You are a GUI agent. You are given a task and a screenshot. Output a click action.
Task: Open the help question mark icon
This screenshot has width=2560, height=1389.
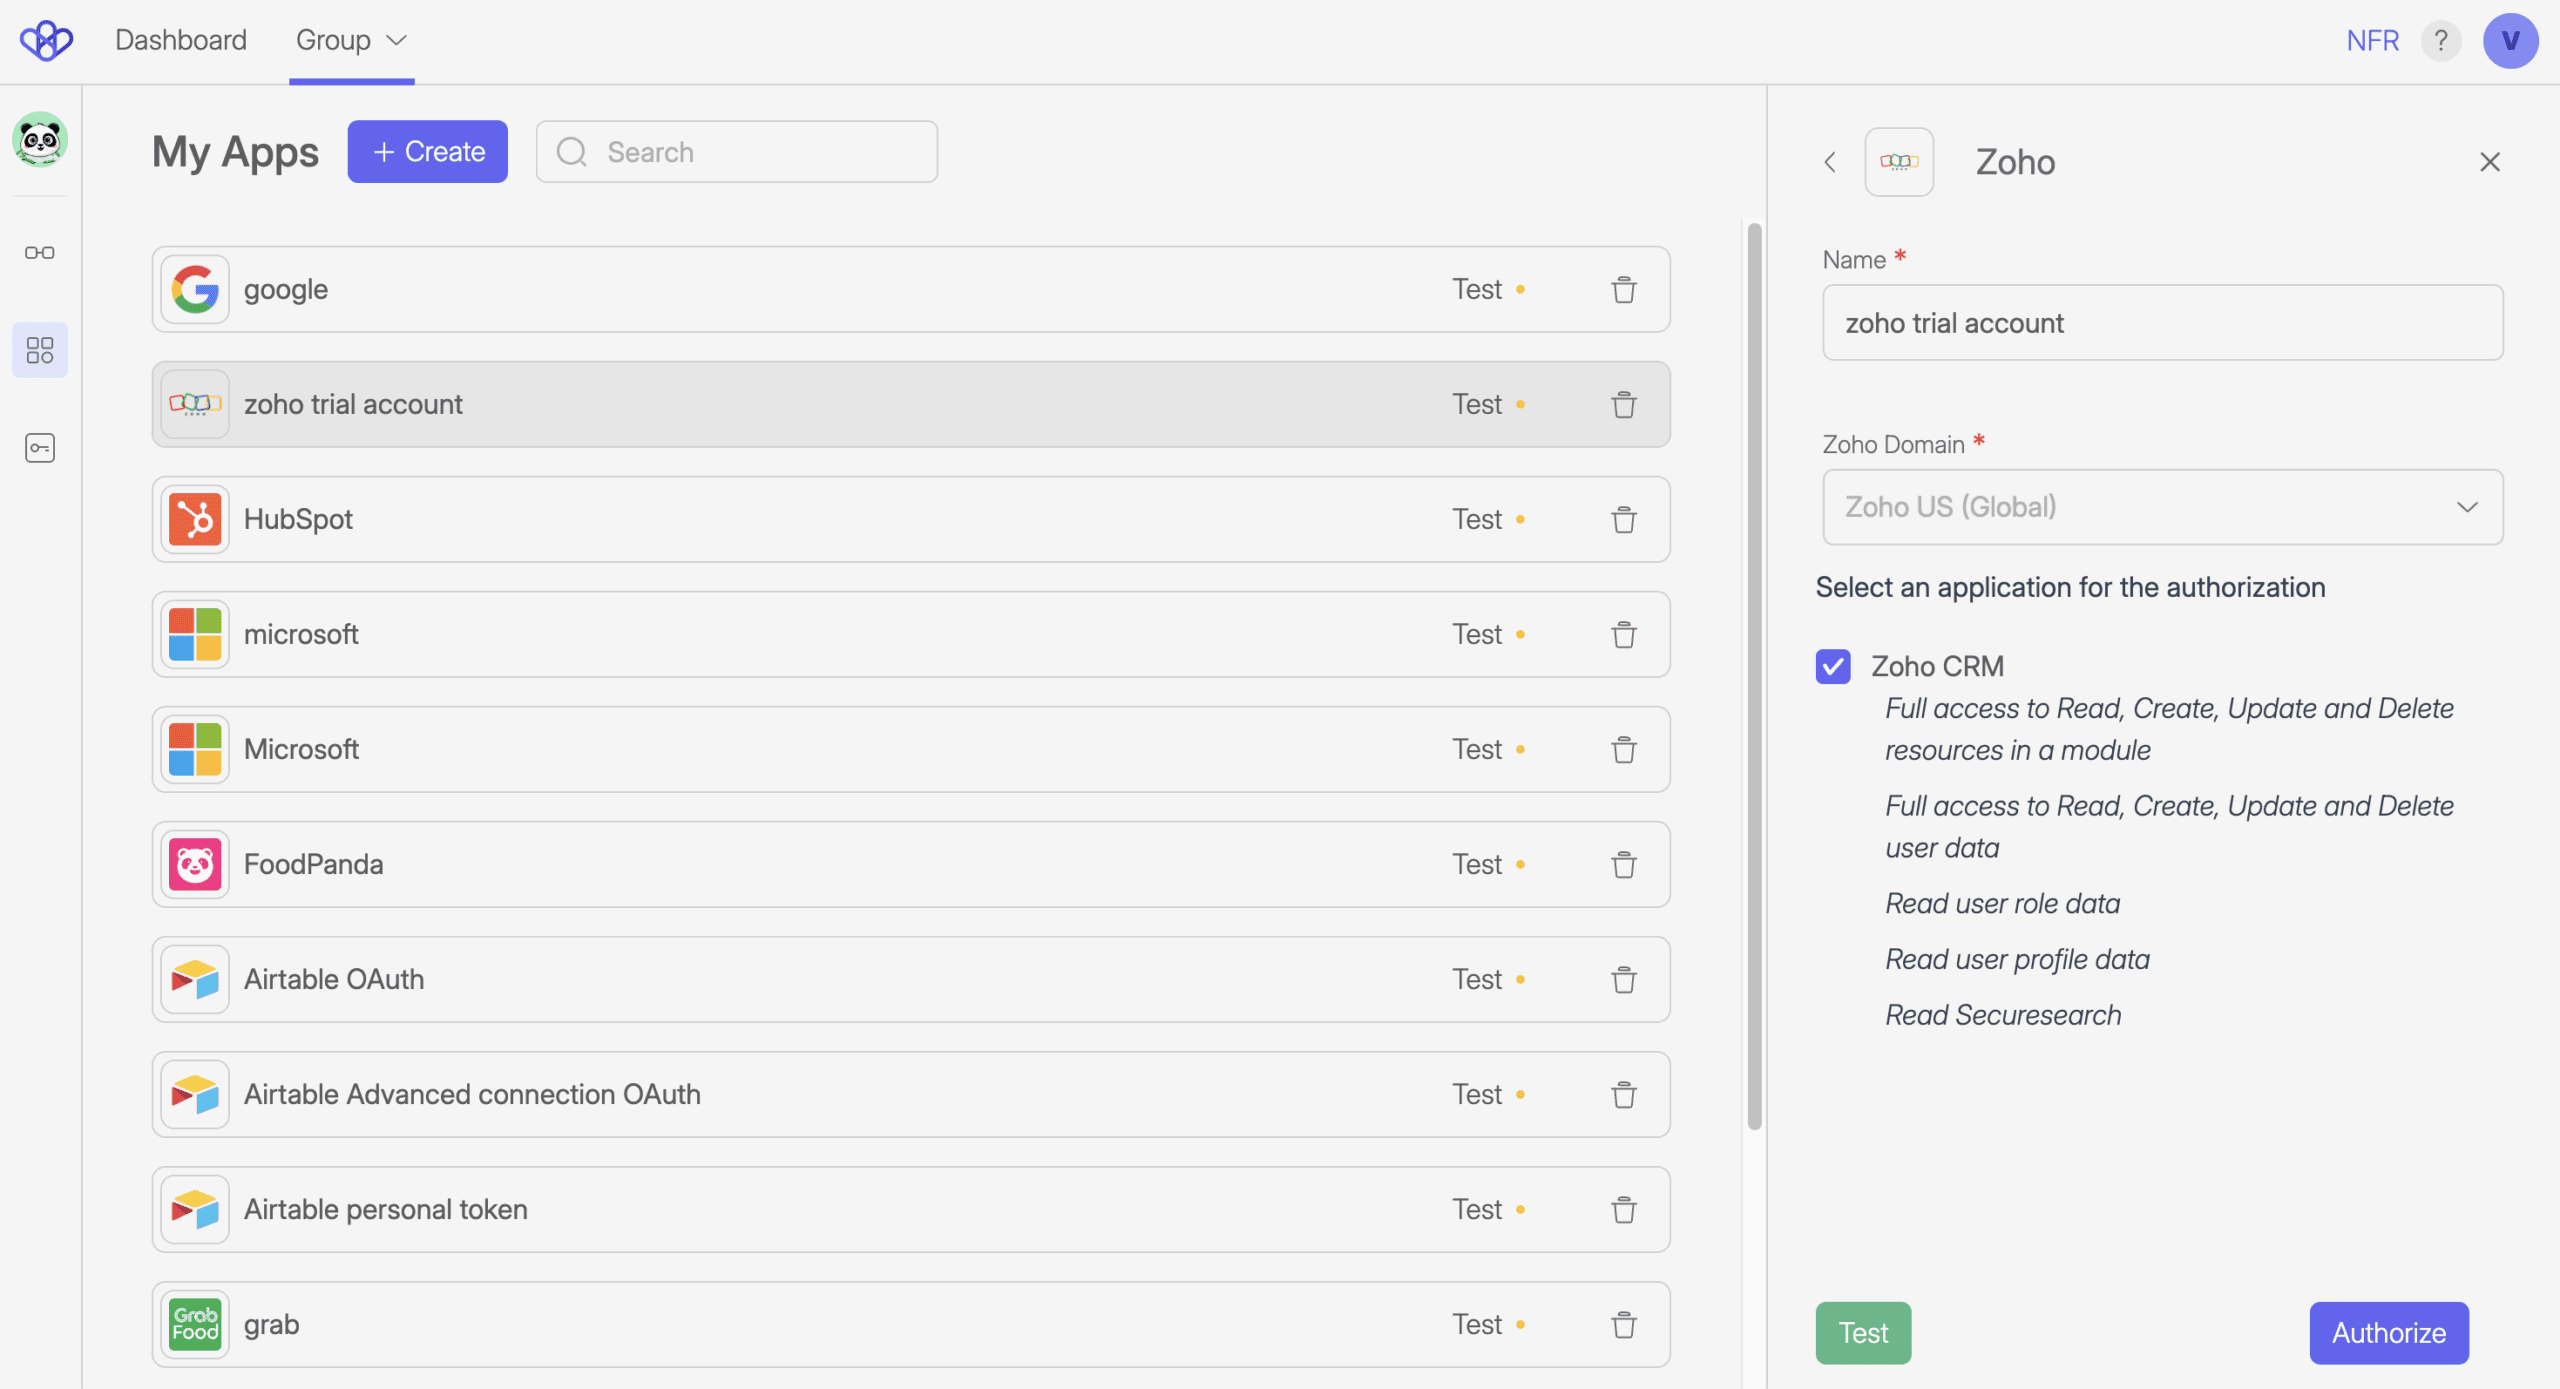click(x=2441, y=41)
